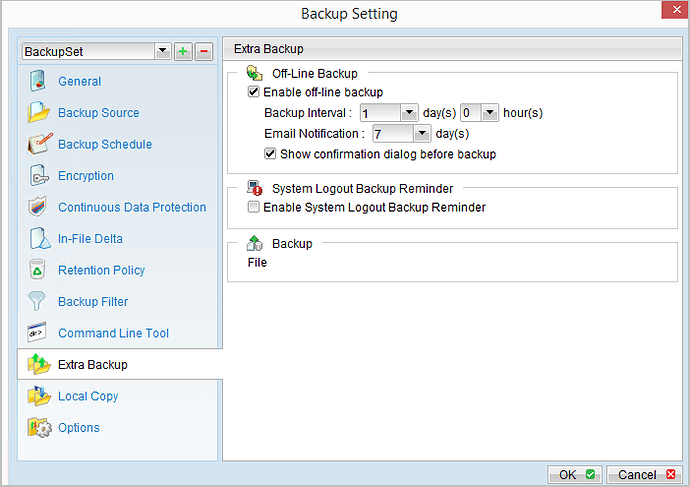The width and height of the screenshot is (690, 487).
Task: Uncheck Enable off-line backup checkbox
Action: pos(254,92)
